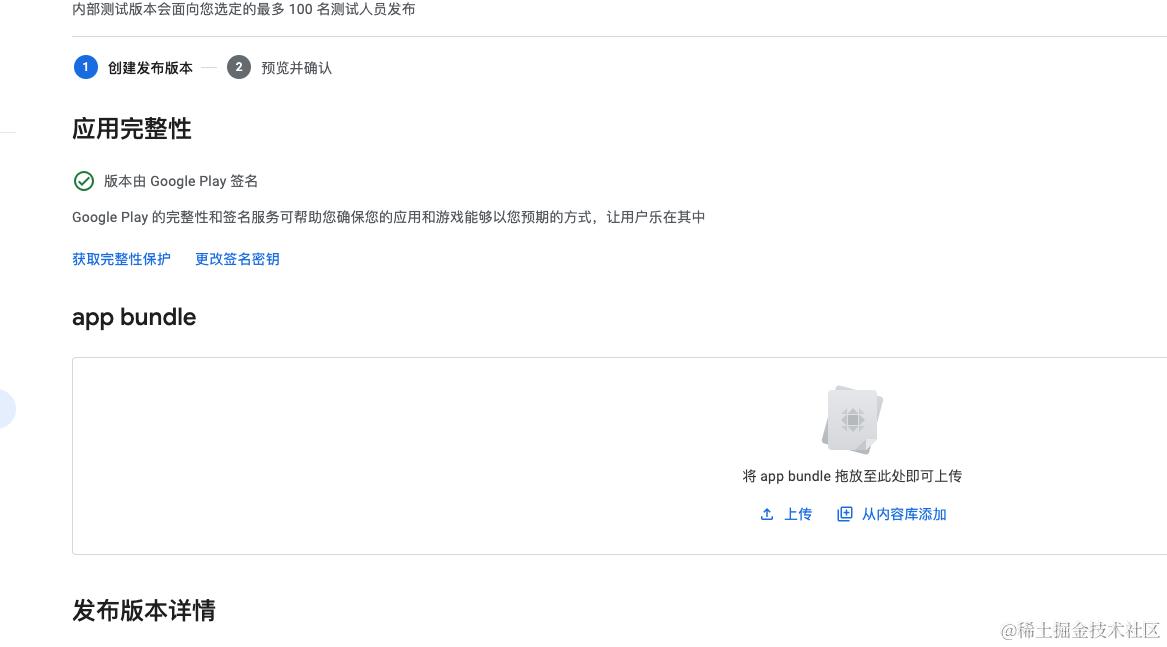1167x647 pixels.
Task: Select the 创建发布版本 step label
Action: tap(150, 68)
